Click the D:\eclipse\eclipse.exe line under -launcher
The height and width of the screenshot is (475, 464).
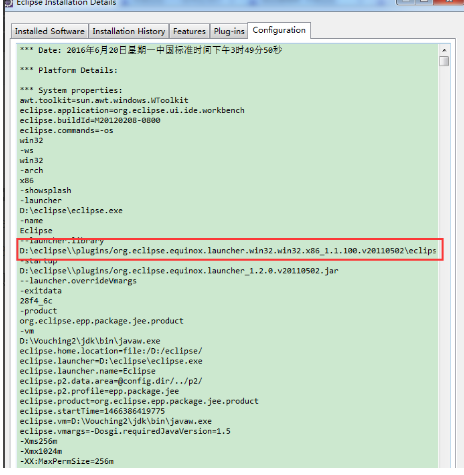click(71, 210)
